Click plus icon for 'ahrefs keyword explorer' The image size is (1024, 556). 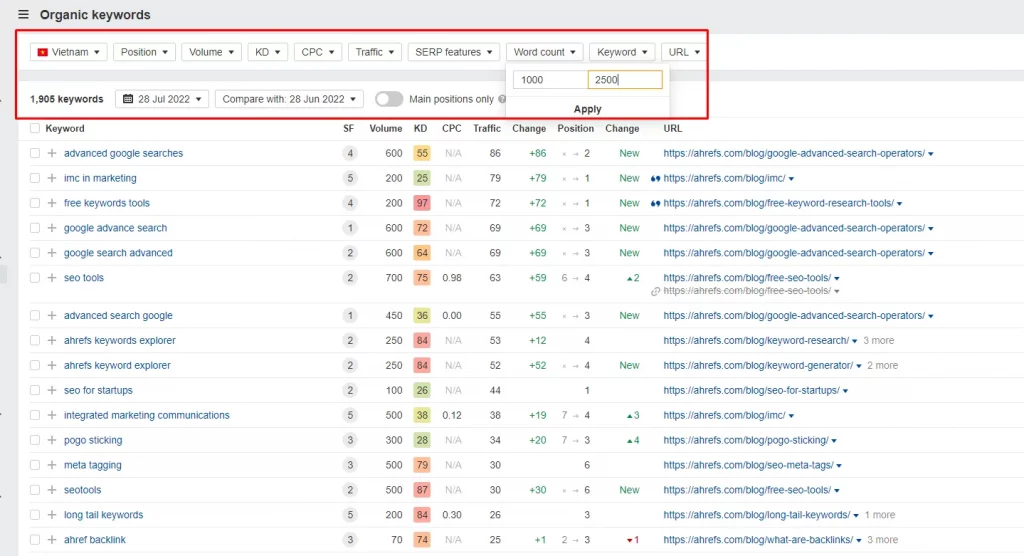(x=52, y=365)
